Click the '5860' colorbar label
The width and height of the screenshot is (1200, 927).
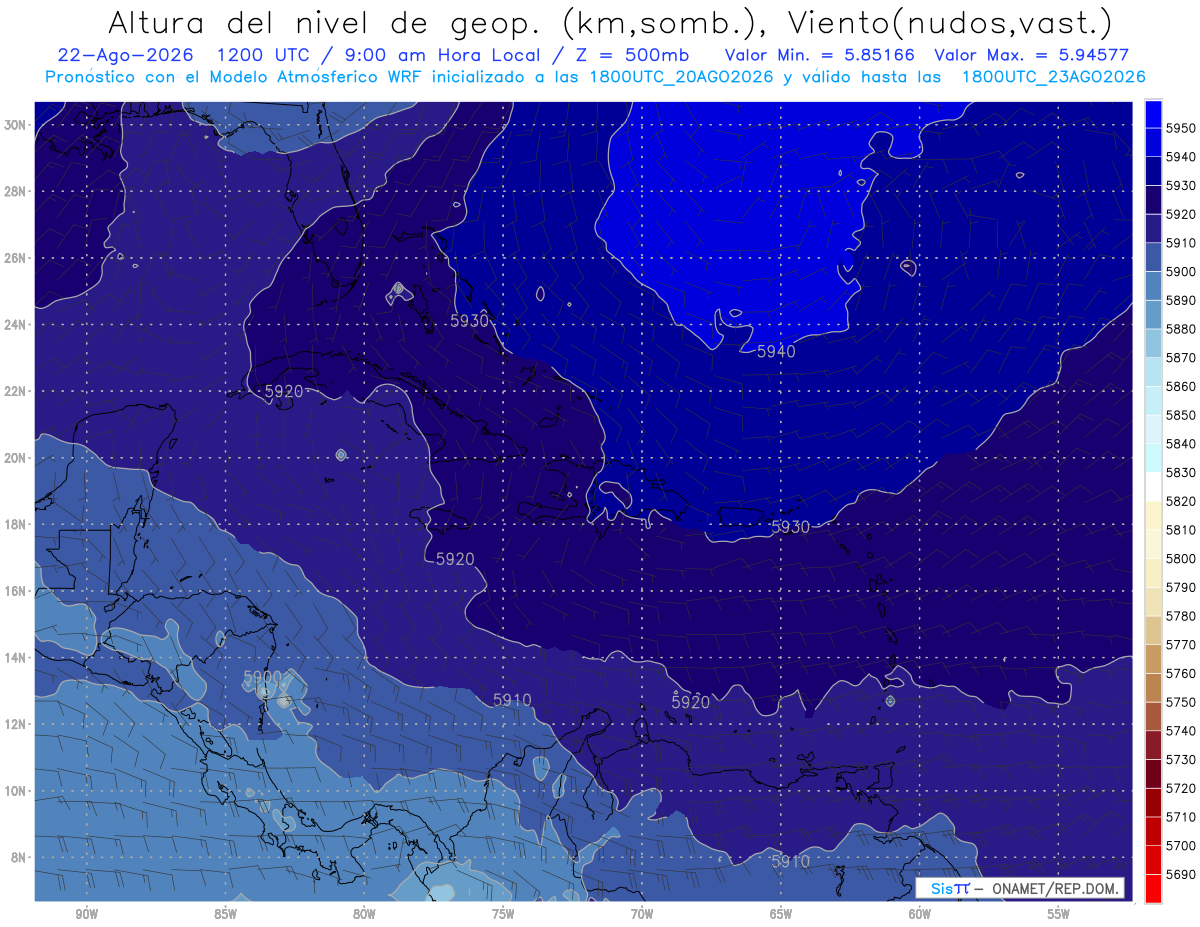click(1180, 386)
